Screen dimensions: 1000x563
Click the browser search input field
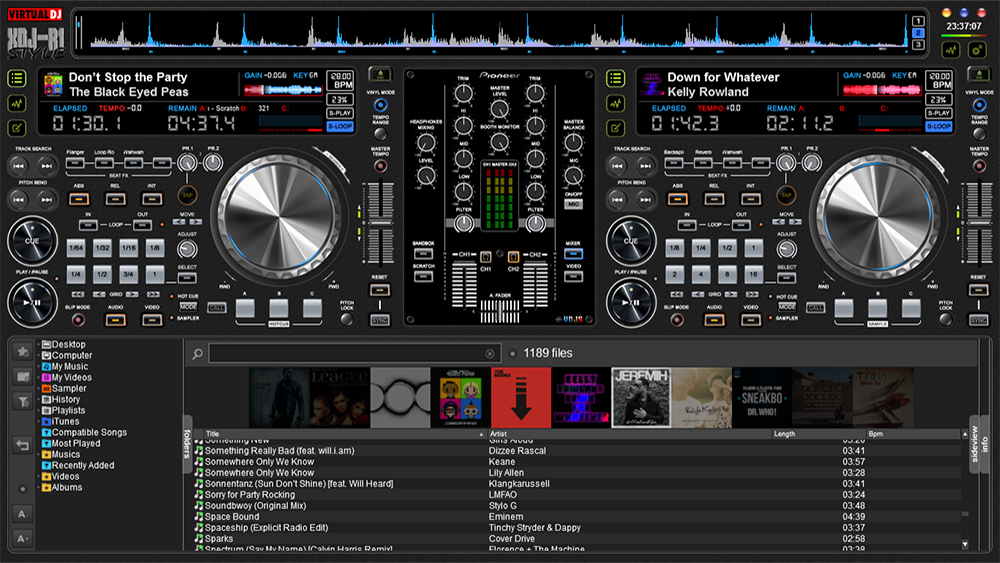pos(354,353)
